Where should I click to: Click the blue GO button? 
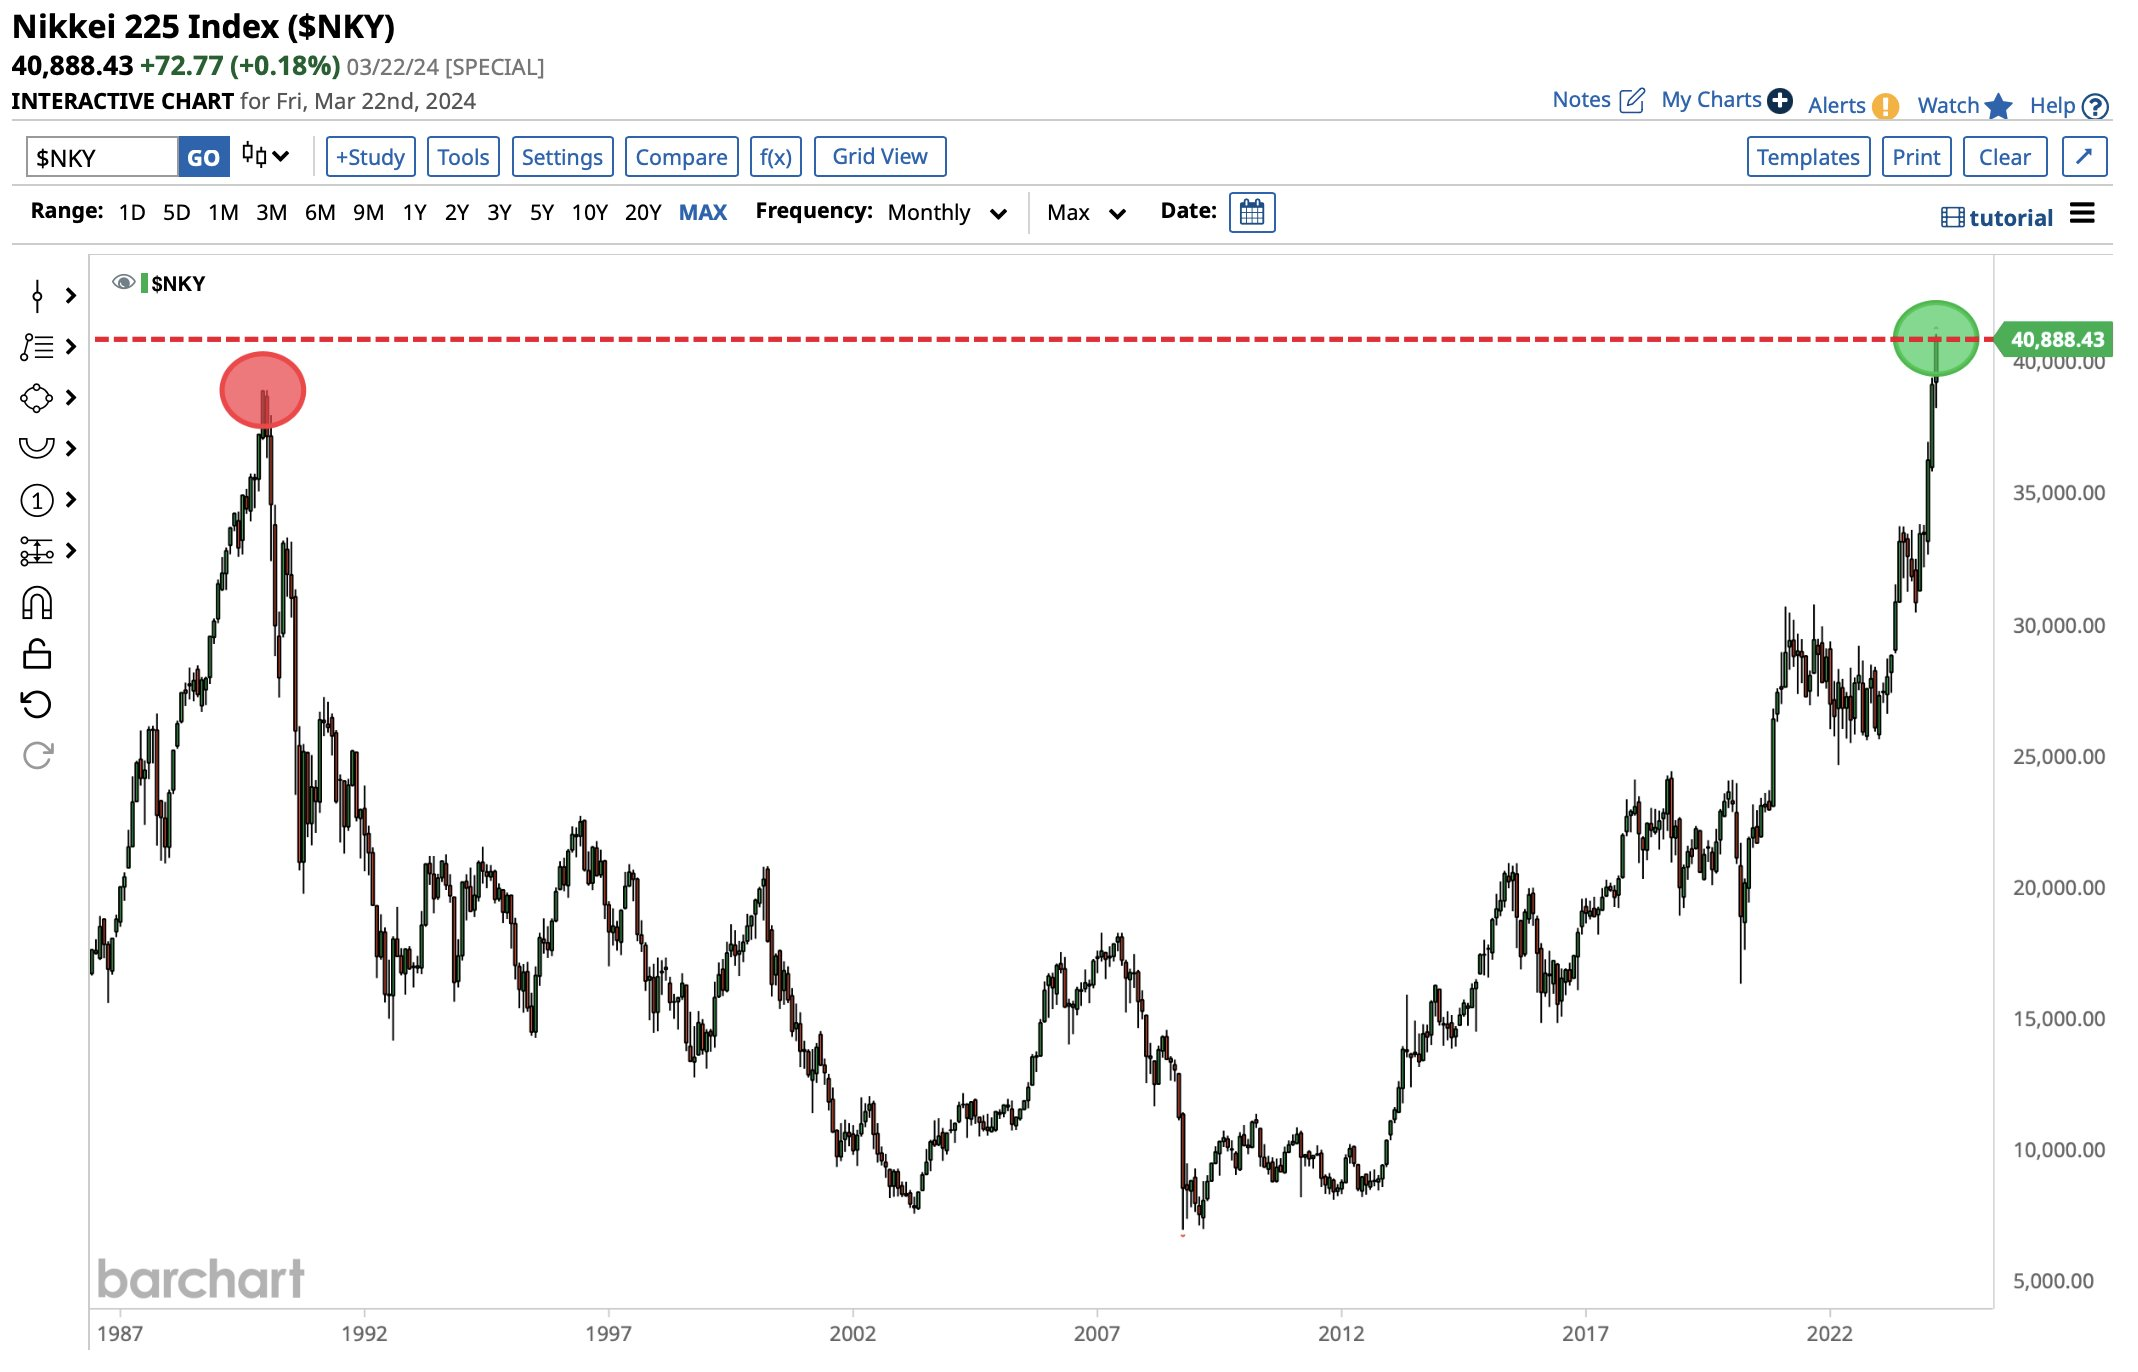pos(203,157)
